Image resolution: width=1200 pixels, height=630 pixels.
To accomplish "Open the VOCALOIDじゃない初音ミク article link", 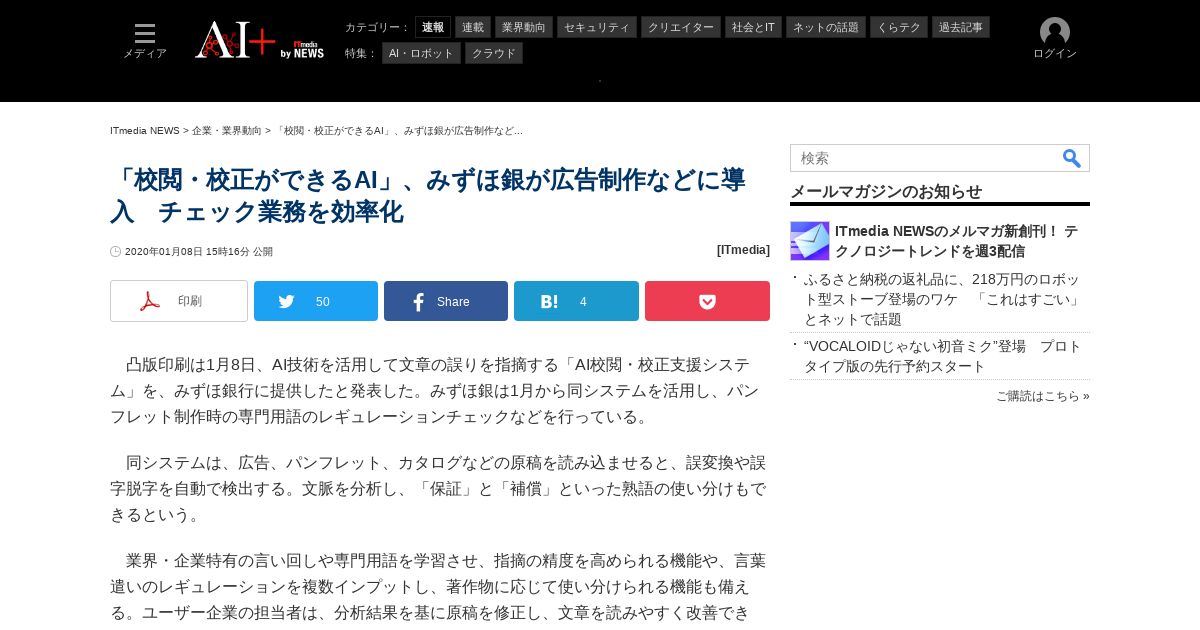I will pos(943,356).
